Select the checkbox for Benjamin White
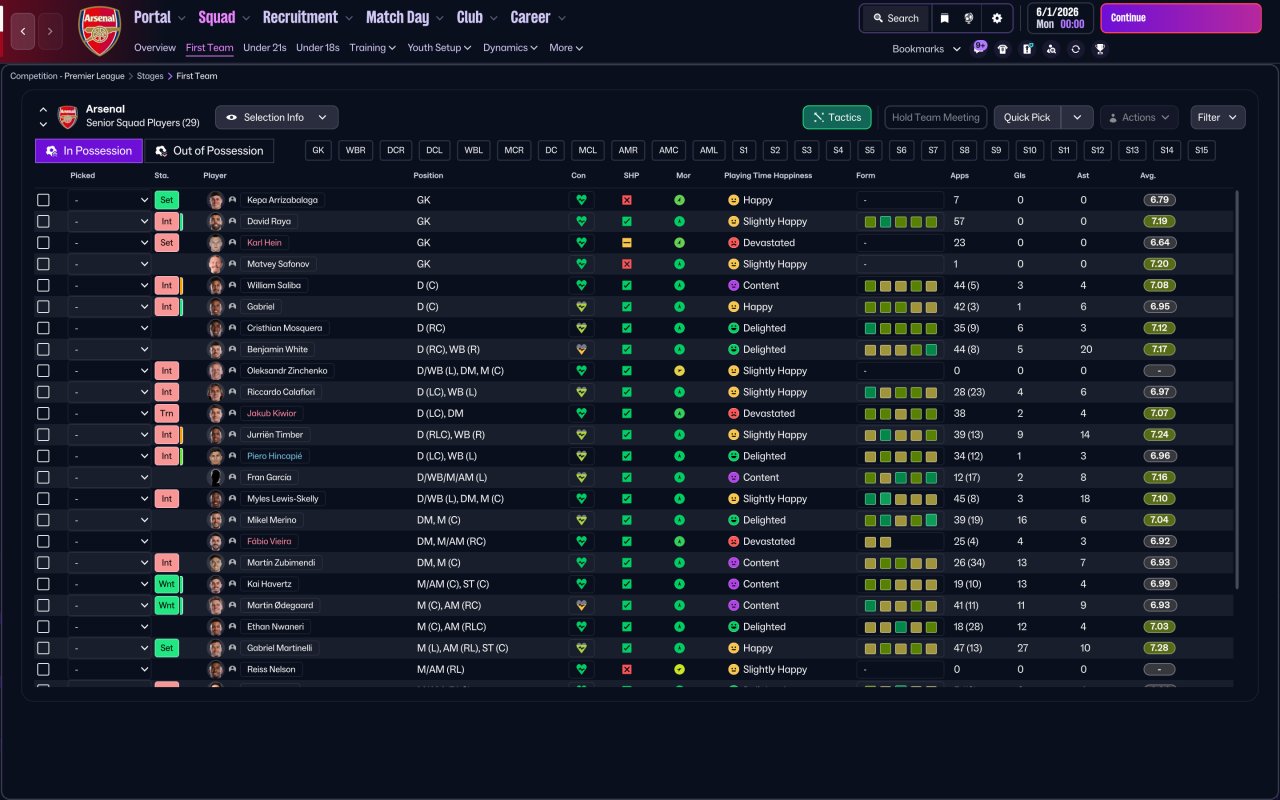 (43, 350)
